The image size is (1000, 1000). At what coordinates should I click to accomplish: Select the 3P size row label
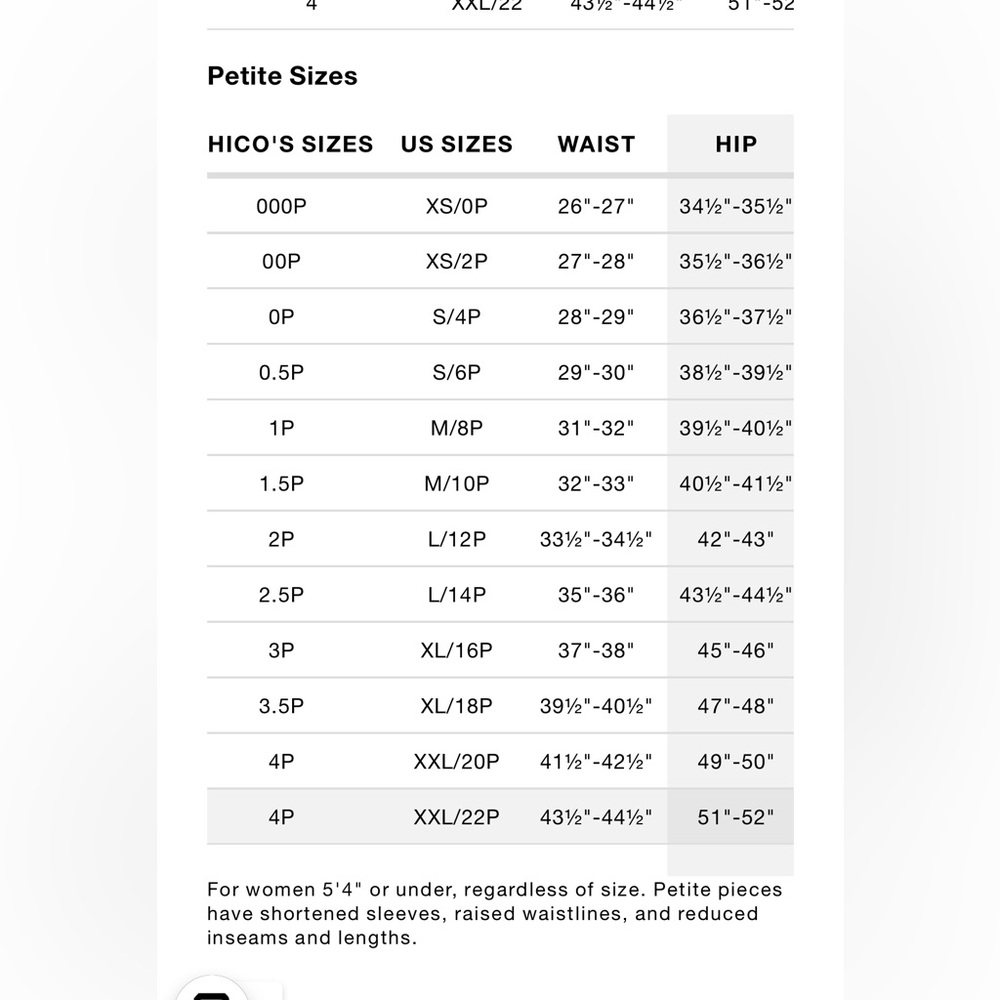point(281,650)
